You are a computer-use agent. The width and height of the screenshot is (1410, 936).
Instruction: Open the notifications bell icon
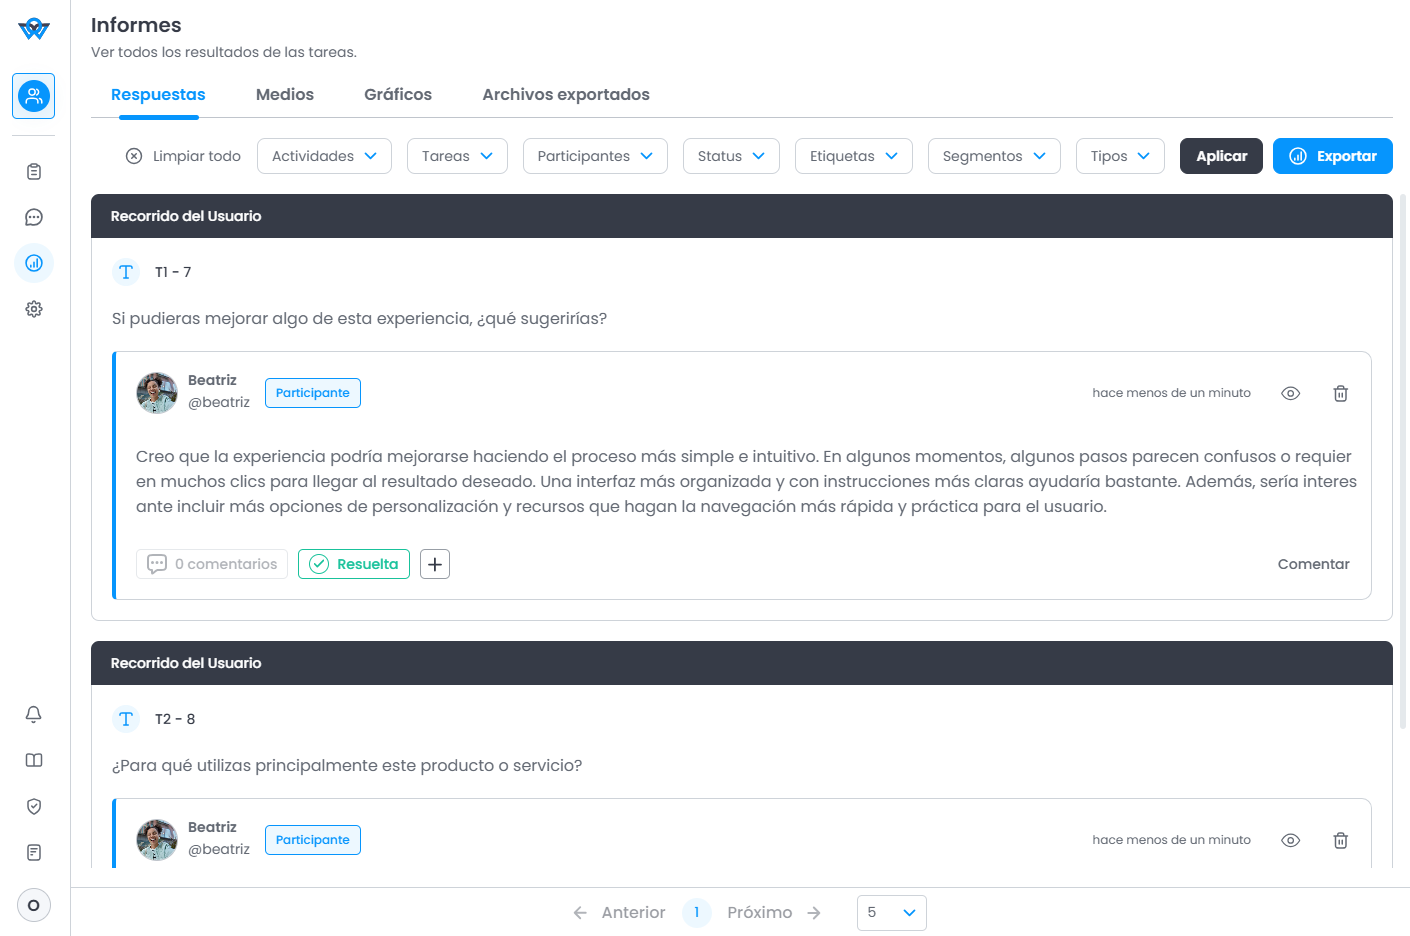click(34, 714)
